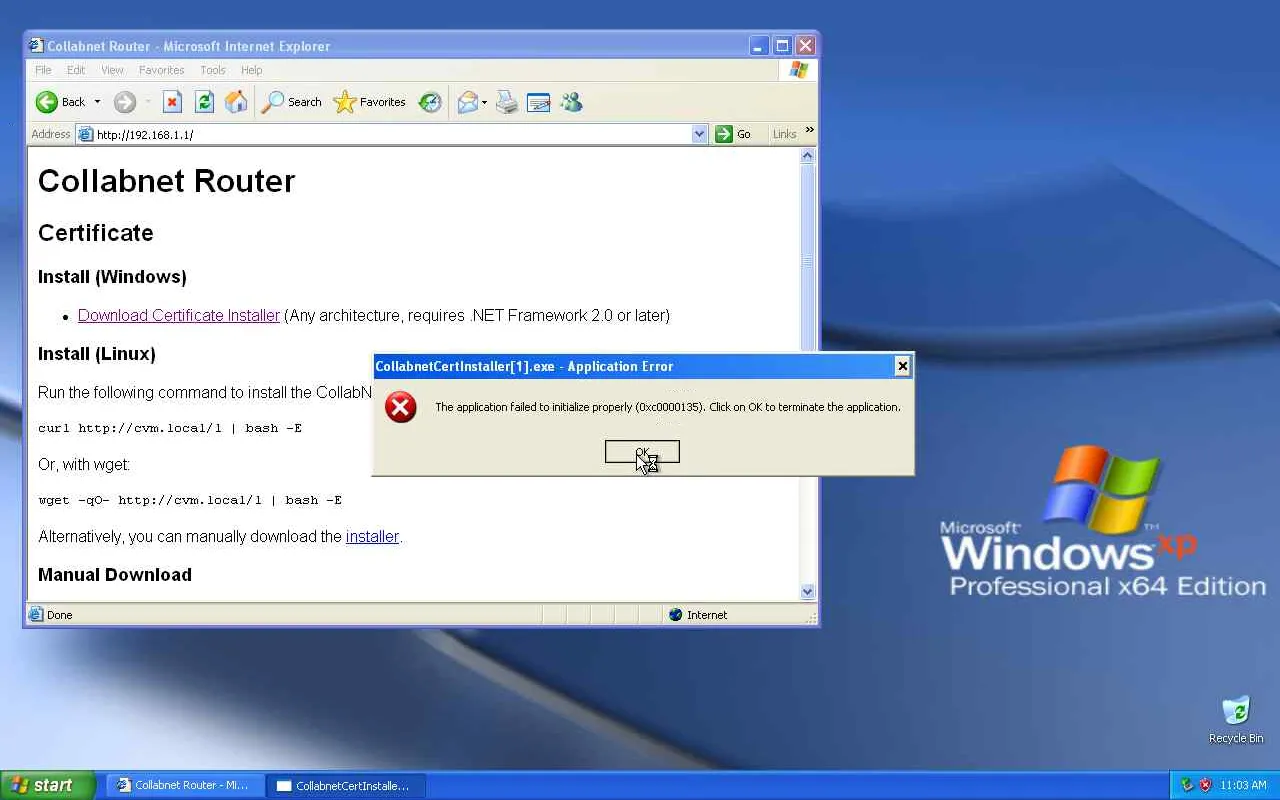Click the 'failed to initialize properly' error message
Viewport: 1280px width, 800px height.
pos(668,407)
